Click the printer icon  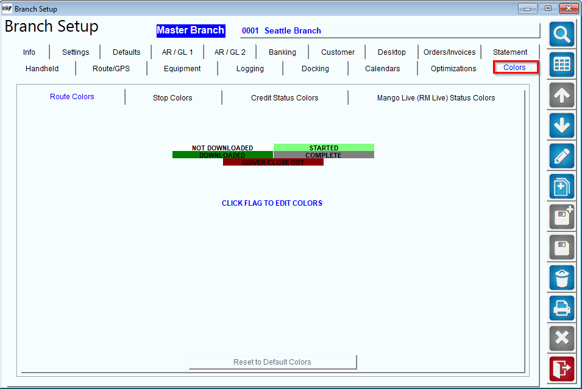click(x=562, y=308)
